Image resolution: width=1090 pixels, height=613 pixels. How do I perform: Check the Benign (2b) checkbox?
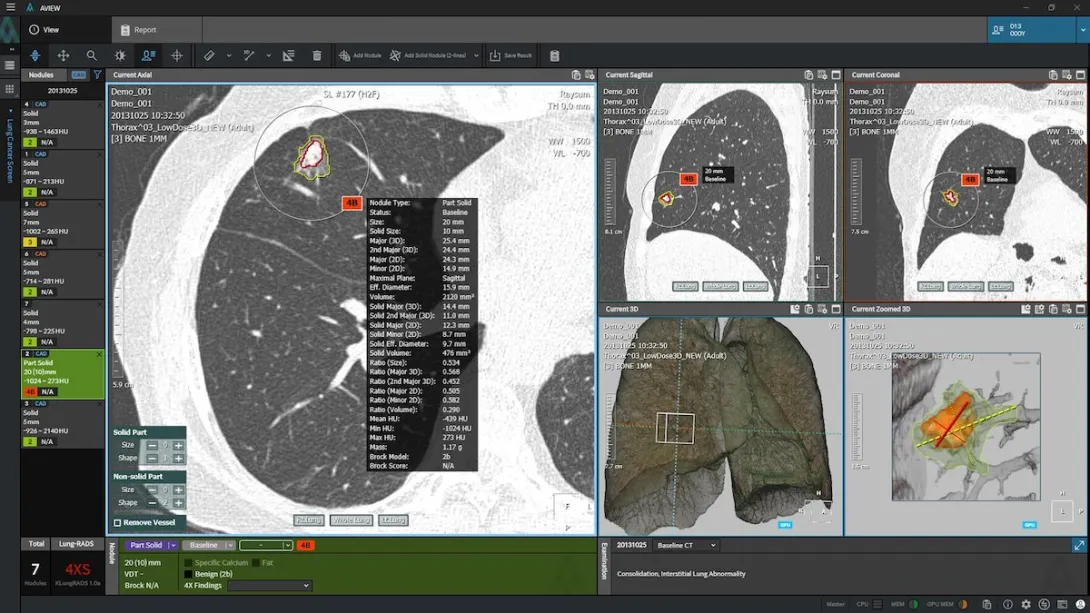point(188,576)
